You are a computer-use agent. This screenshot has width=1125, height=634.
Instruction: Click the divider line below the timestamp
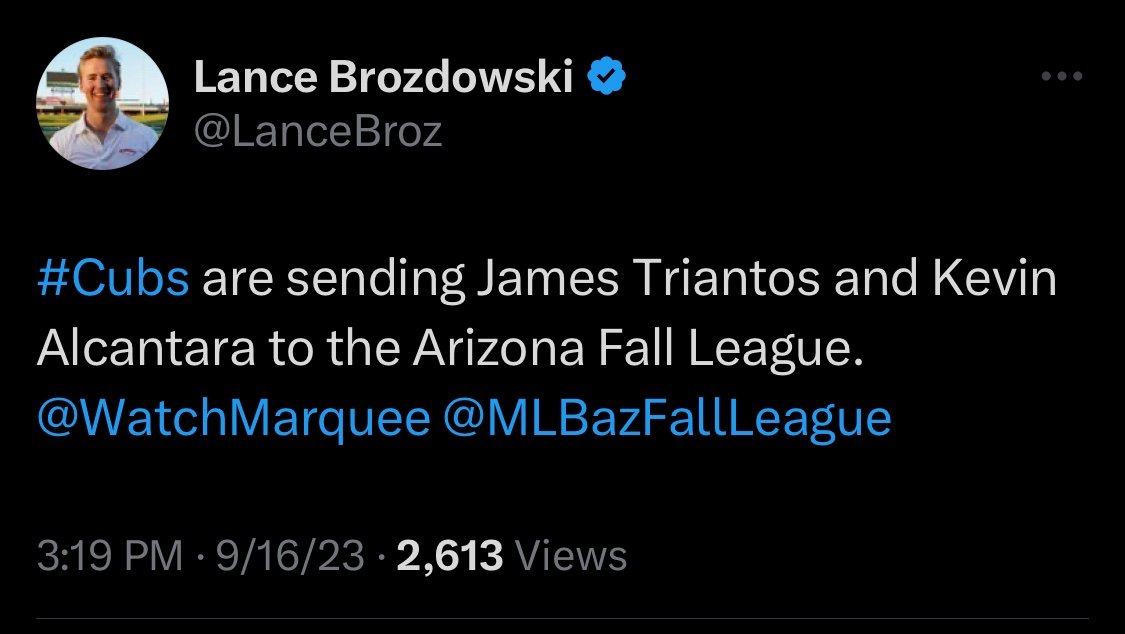pos(562,617)
